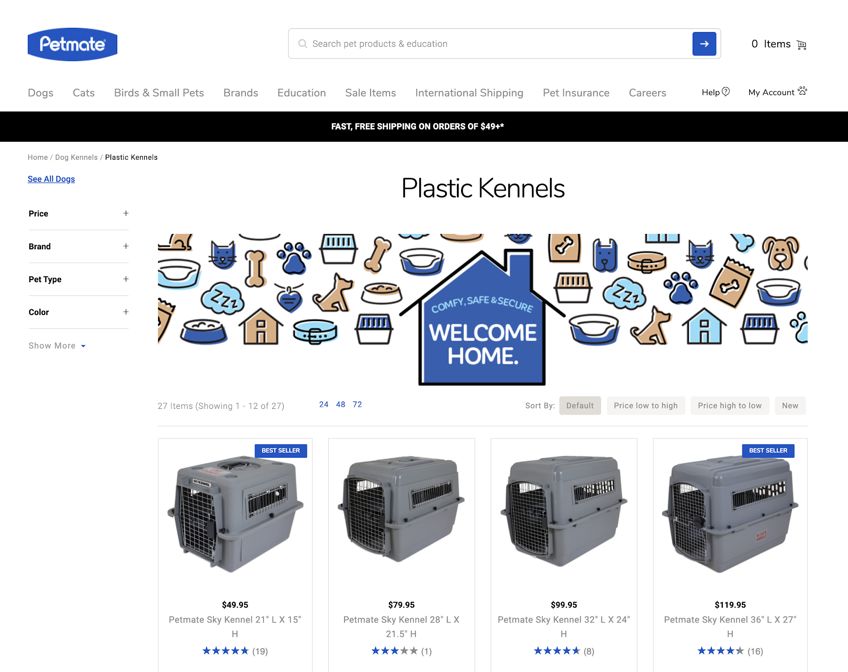Screen dimensions: 848x672
Task: Expand the Pet Type filter
Action: click(78, 279)
